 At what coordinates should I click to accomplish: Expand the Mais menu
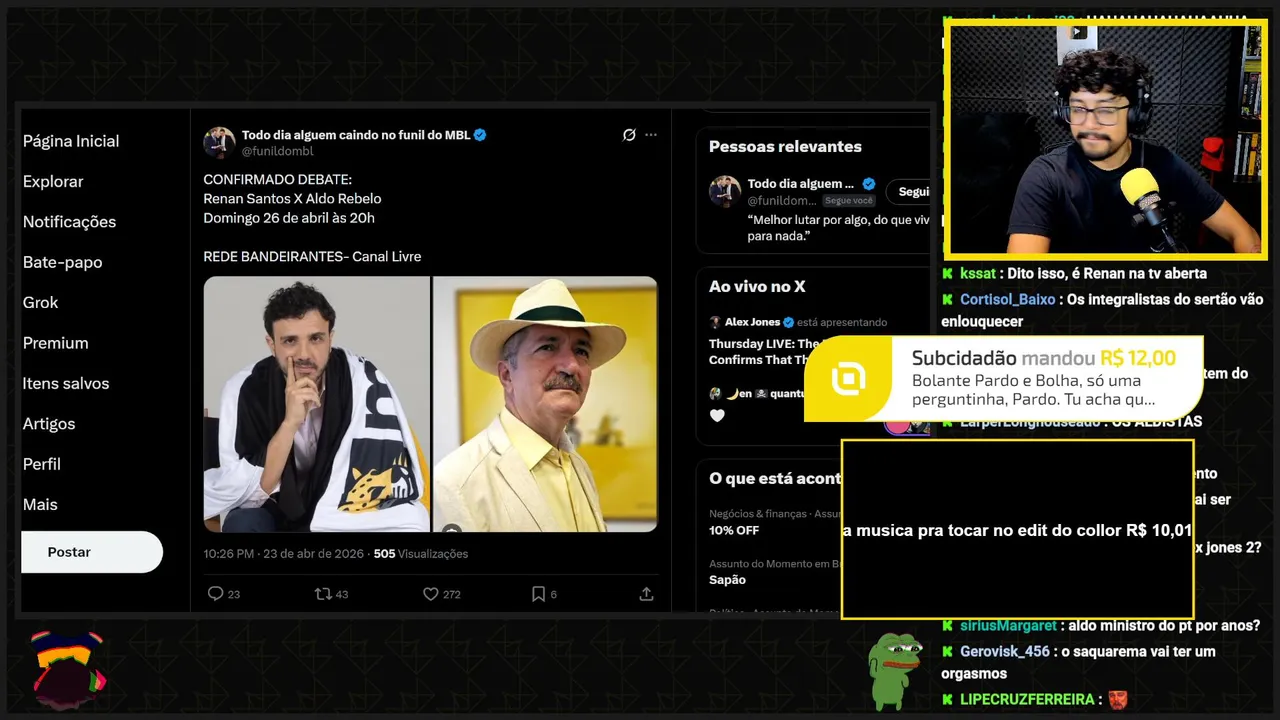click(x=40, y=504)
